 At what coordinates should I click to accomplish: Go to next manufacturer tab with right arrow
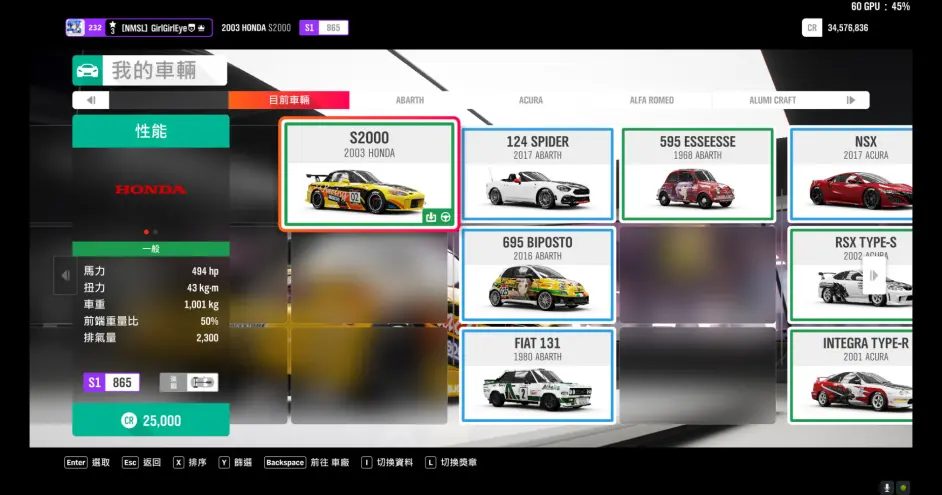(x=851, y=100)
